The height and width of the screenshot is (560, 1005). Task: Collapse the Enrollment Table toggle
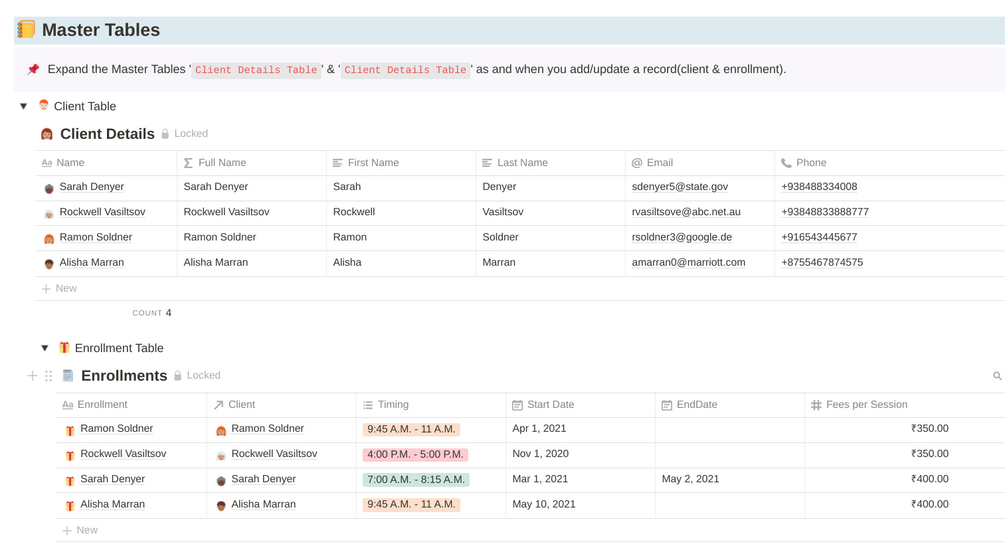point(45,348)
